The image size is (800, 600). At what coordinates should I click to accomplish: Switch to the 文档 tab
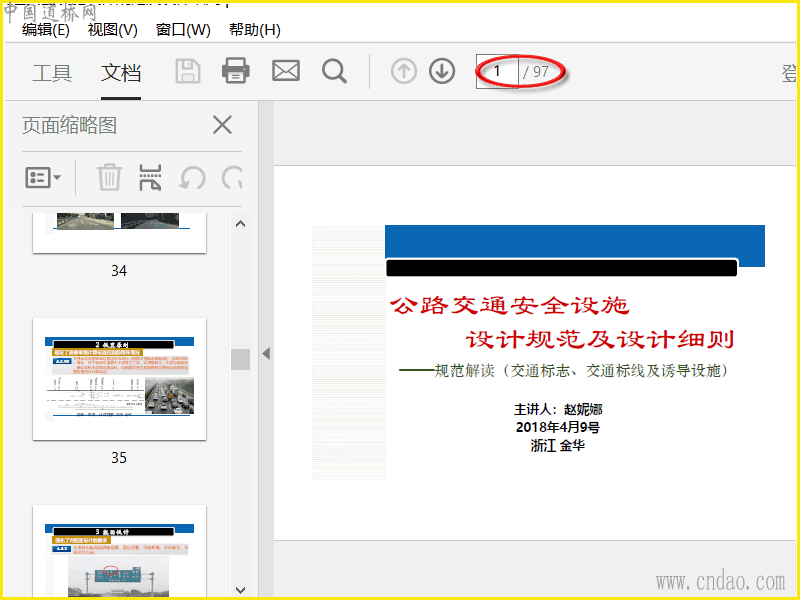(x=121, y=73)
